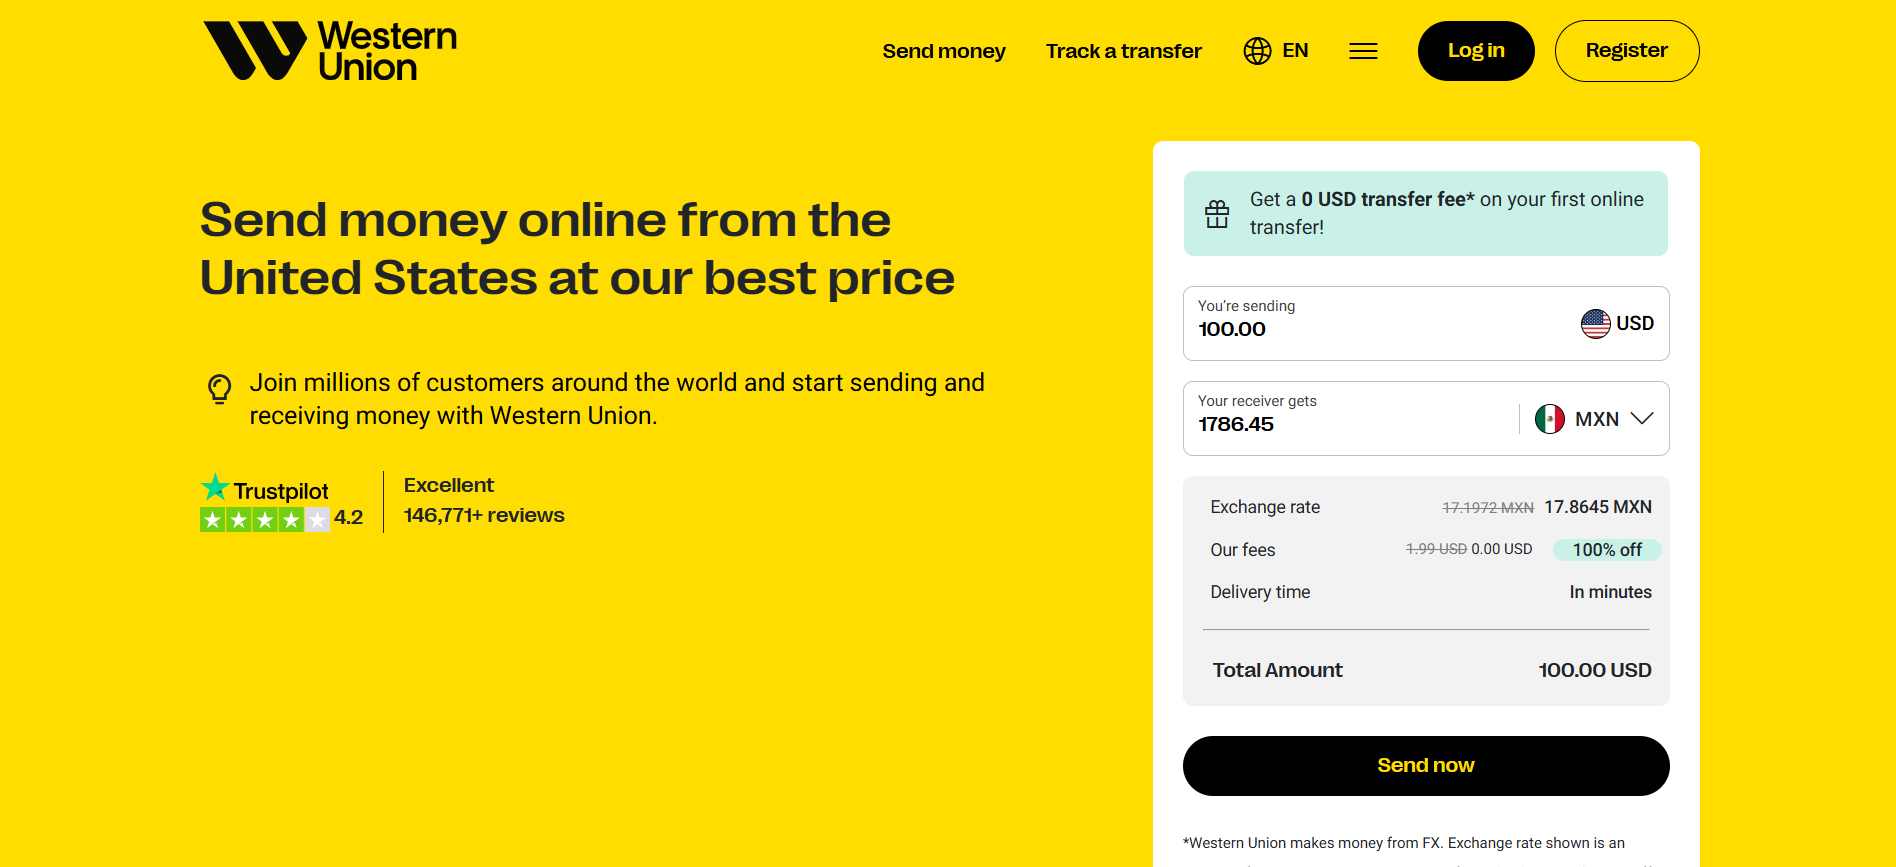The height and width of the screenshot is (867, 1896).
Task: Open the hamburger navigation menu
Action: (x=1362, y=50)
